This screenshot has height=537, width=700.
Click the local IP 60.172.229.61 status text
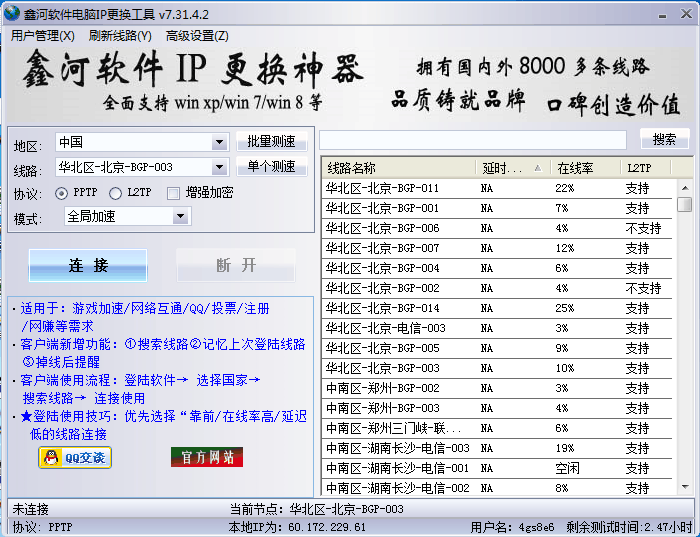point(297,527)
